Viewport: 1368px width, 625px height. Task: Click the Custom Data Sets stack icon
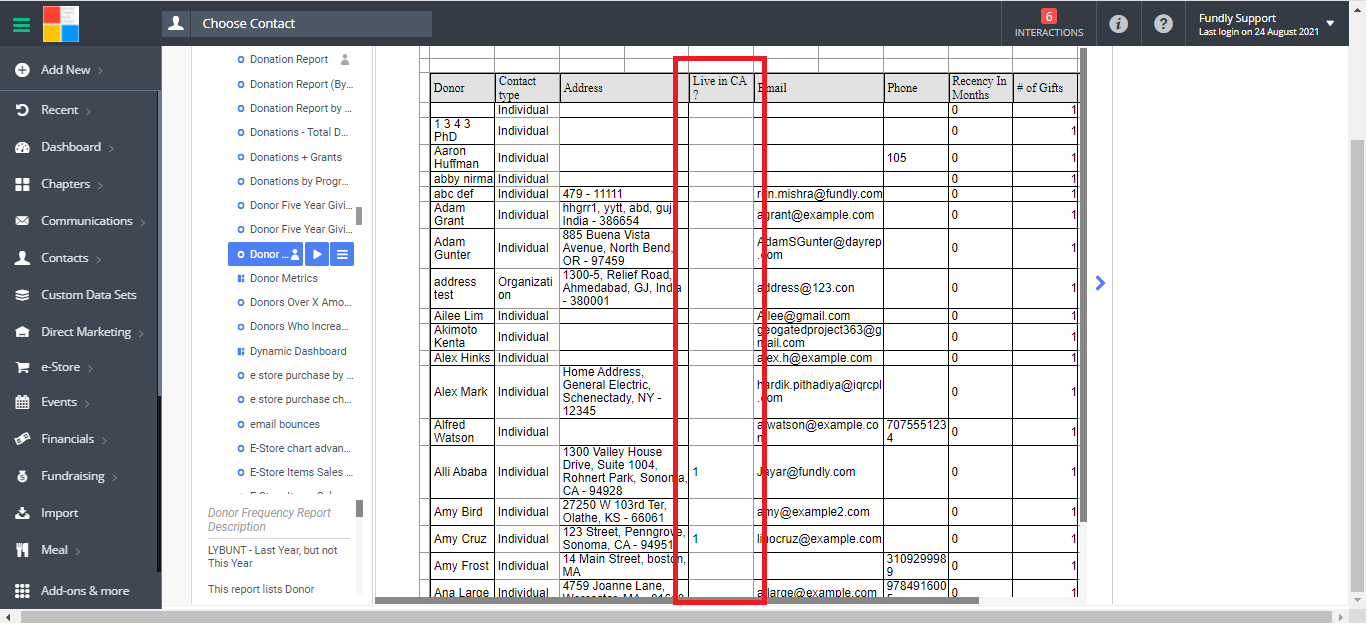click(x=22, y=295)
